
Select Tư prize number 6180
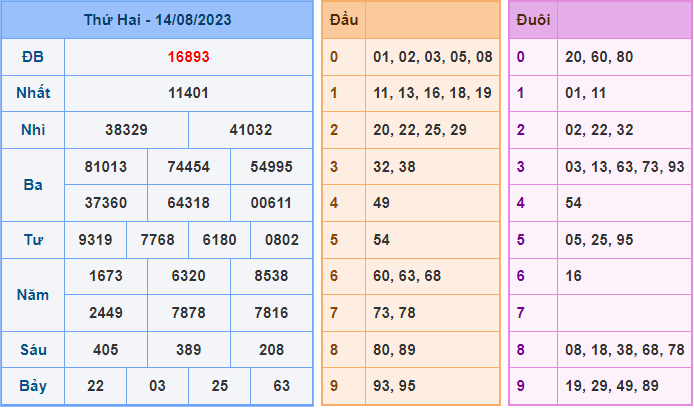[220, 240]
